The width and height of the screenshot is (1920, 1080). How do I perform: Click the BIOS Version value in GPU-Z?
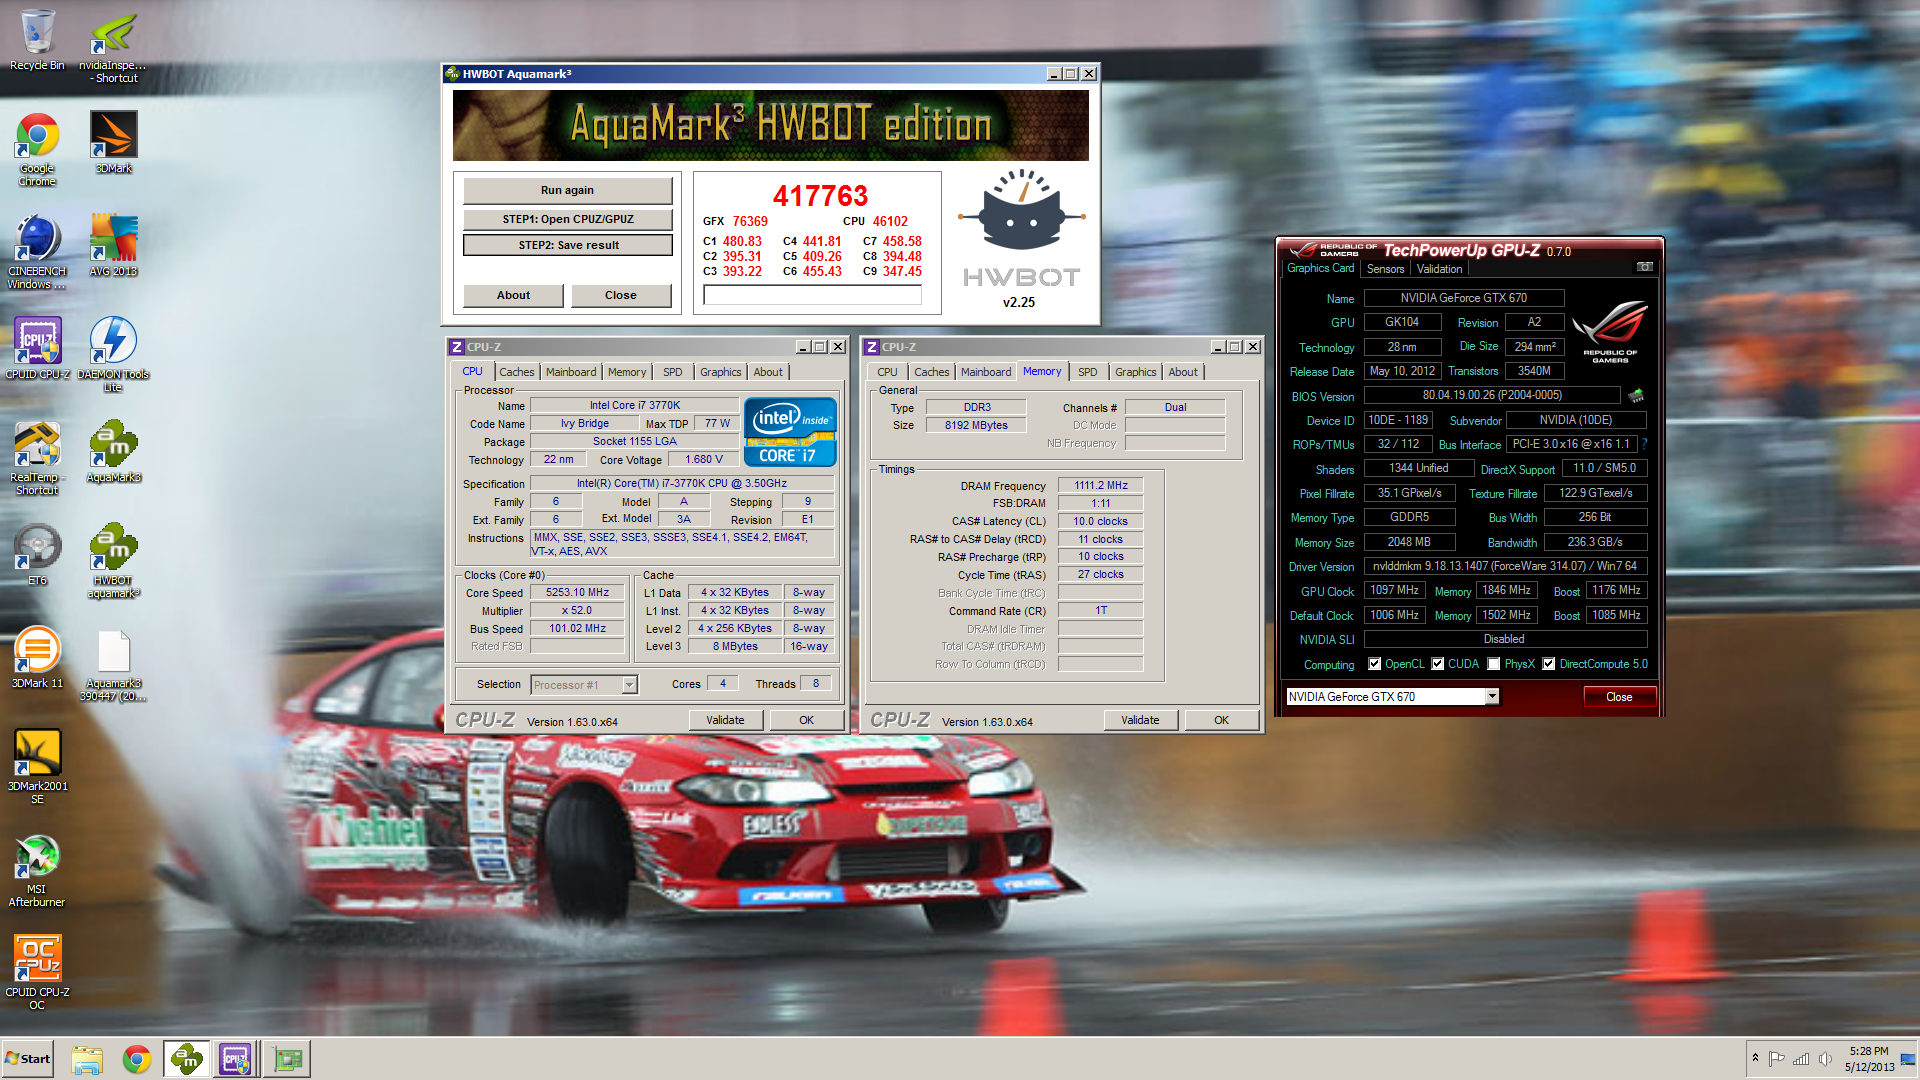tap(1492, 396)
